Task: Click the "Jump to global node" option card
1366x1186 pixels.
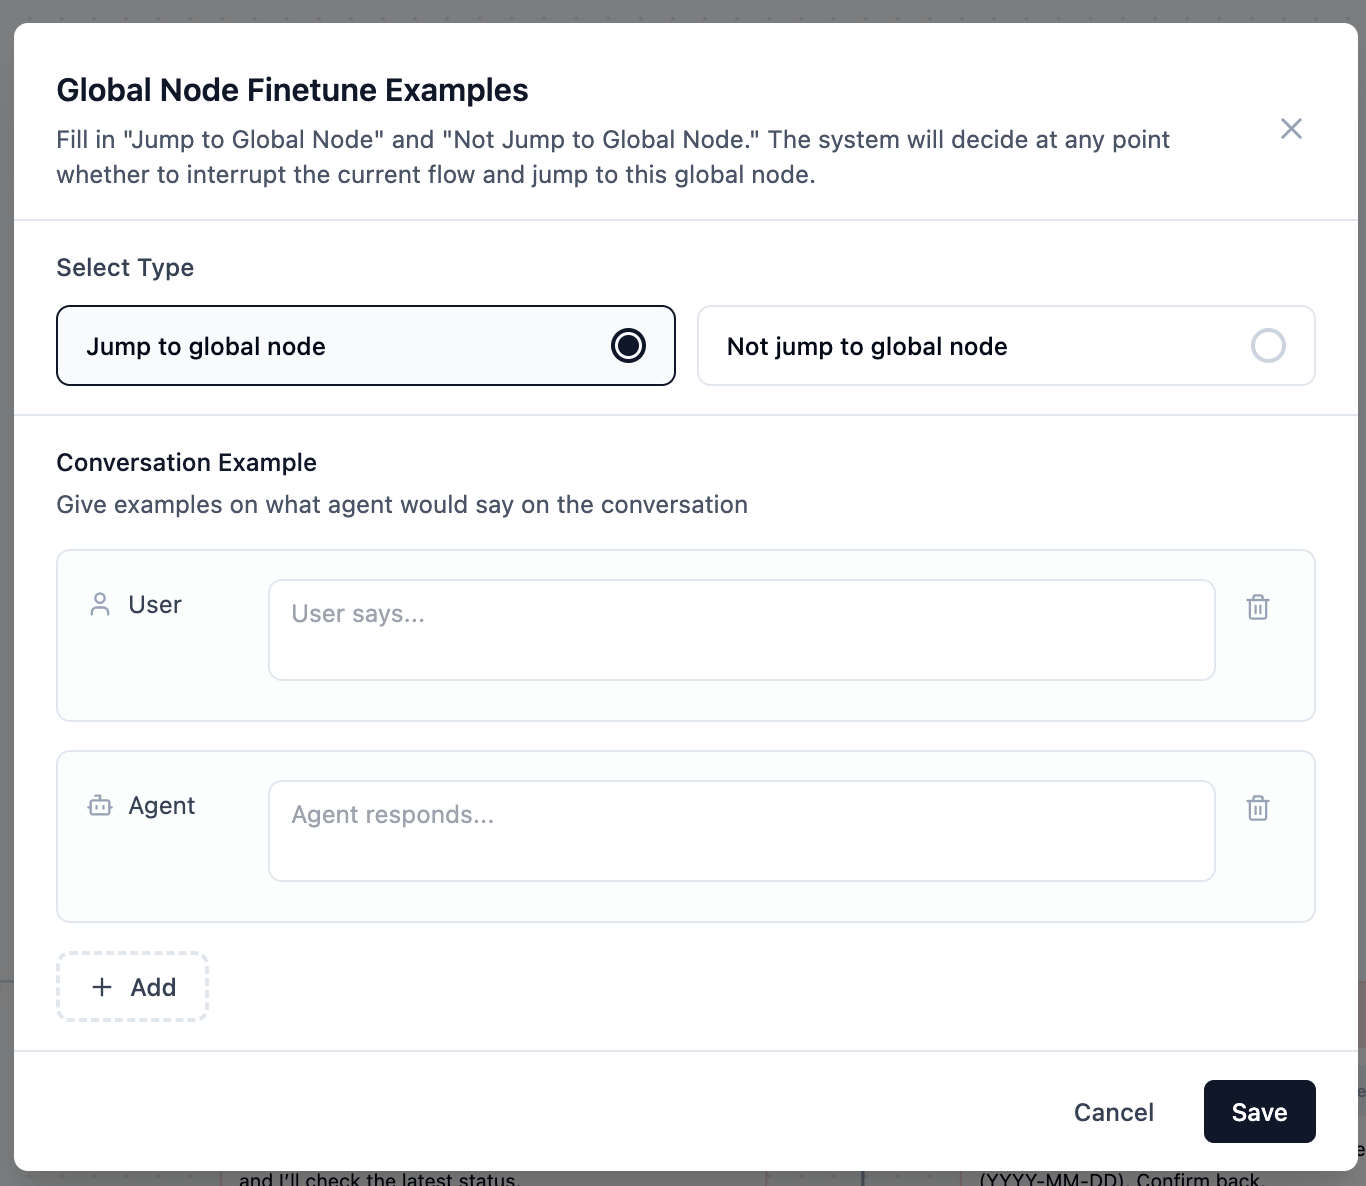Action: coord(366,346)
